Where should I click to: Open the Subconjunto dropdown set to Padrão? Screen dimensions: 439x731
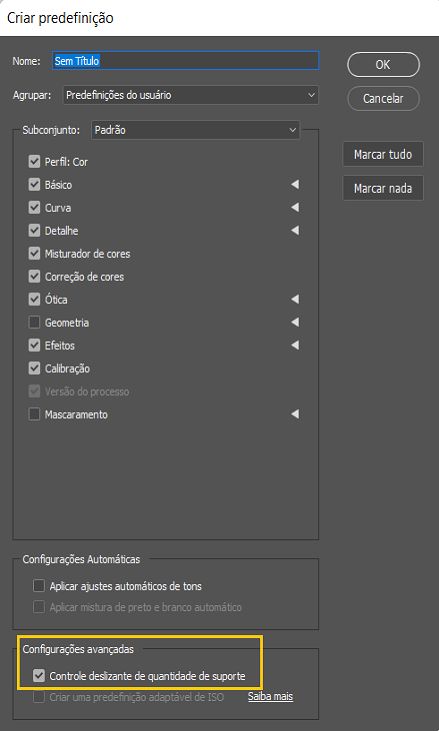point(196,130)
